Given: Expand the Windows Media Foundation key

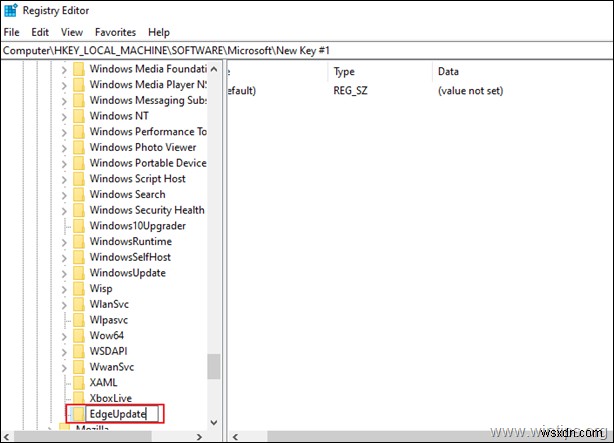Looking at the screenshot, I should pyautogui.click(x=64, y=70).
